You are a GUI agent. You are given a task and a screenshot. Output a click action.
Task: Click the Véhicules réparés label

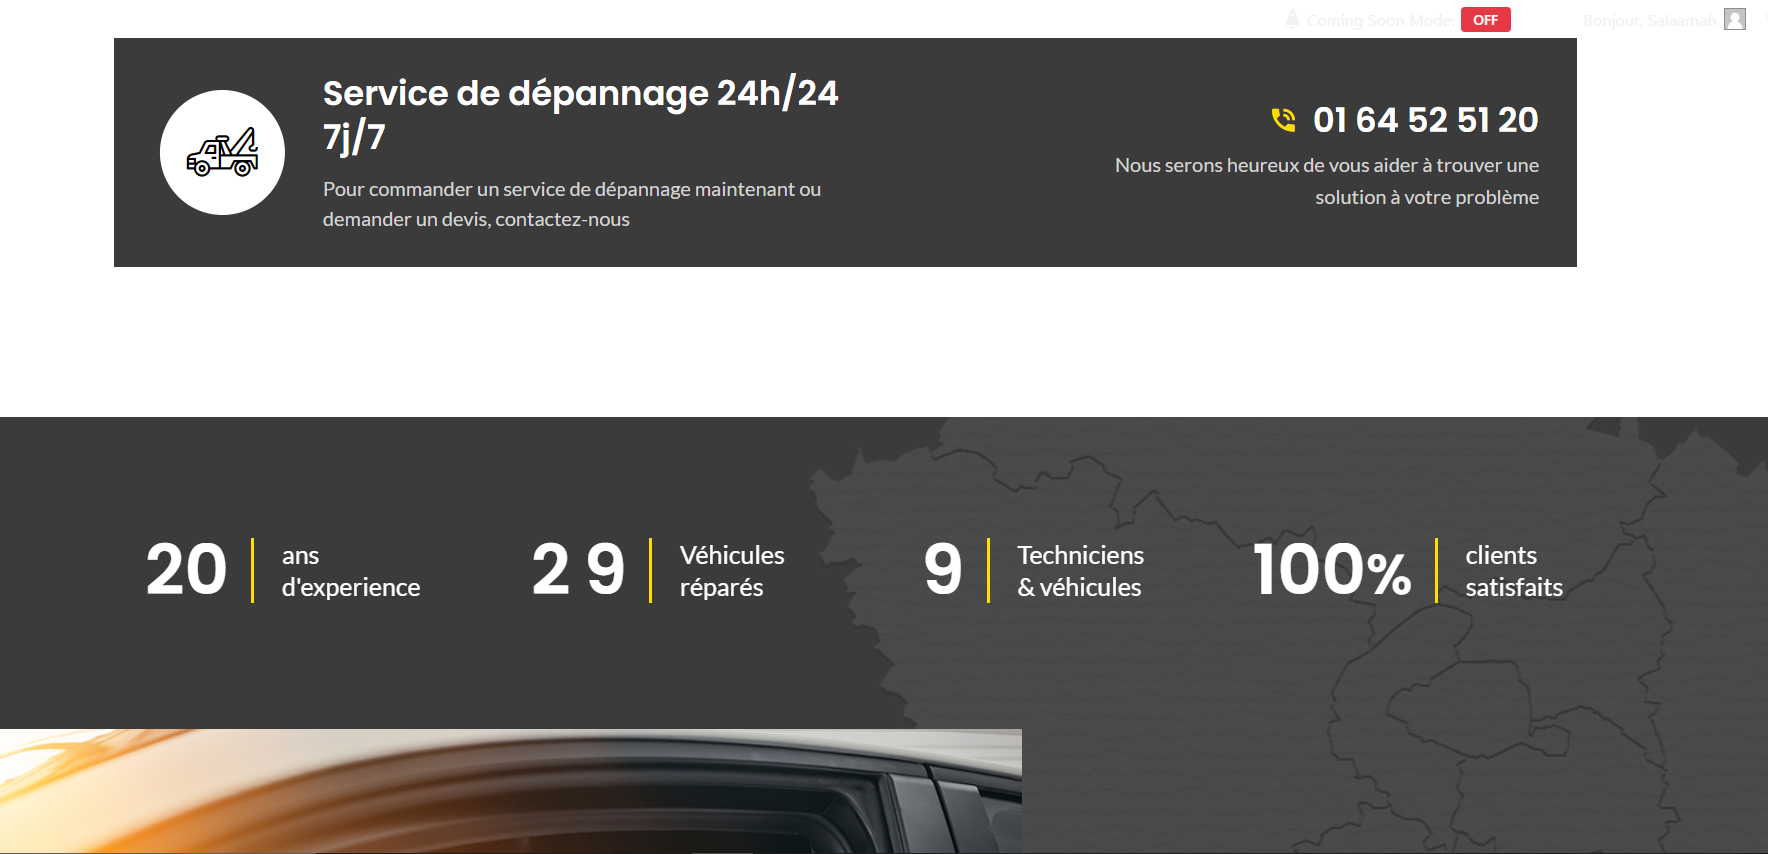tap(732, 571)
